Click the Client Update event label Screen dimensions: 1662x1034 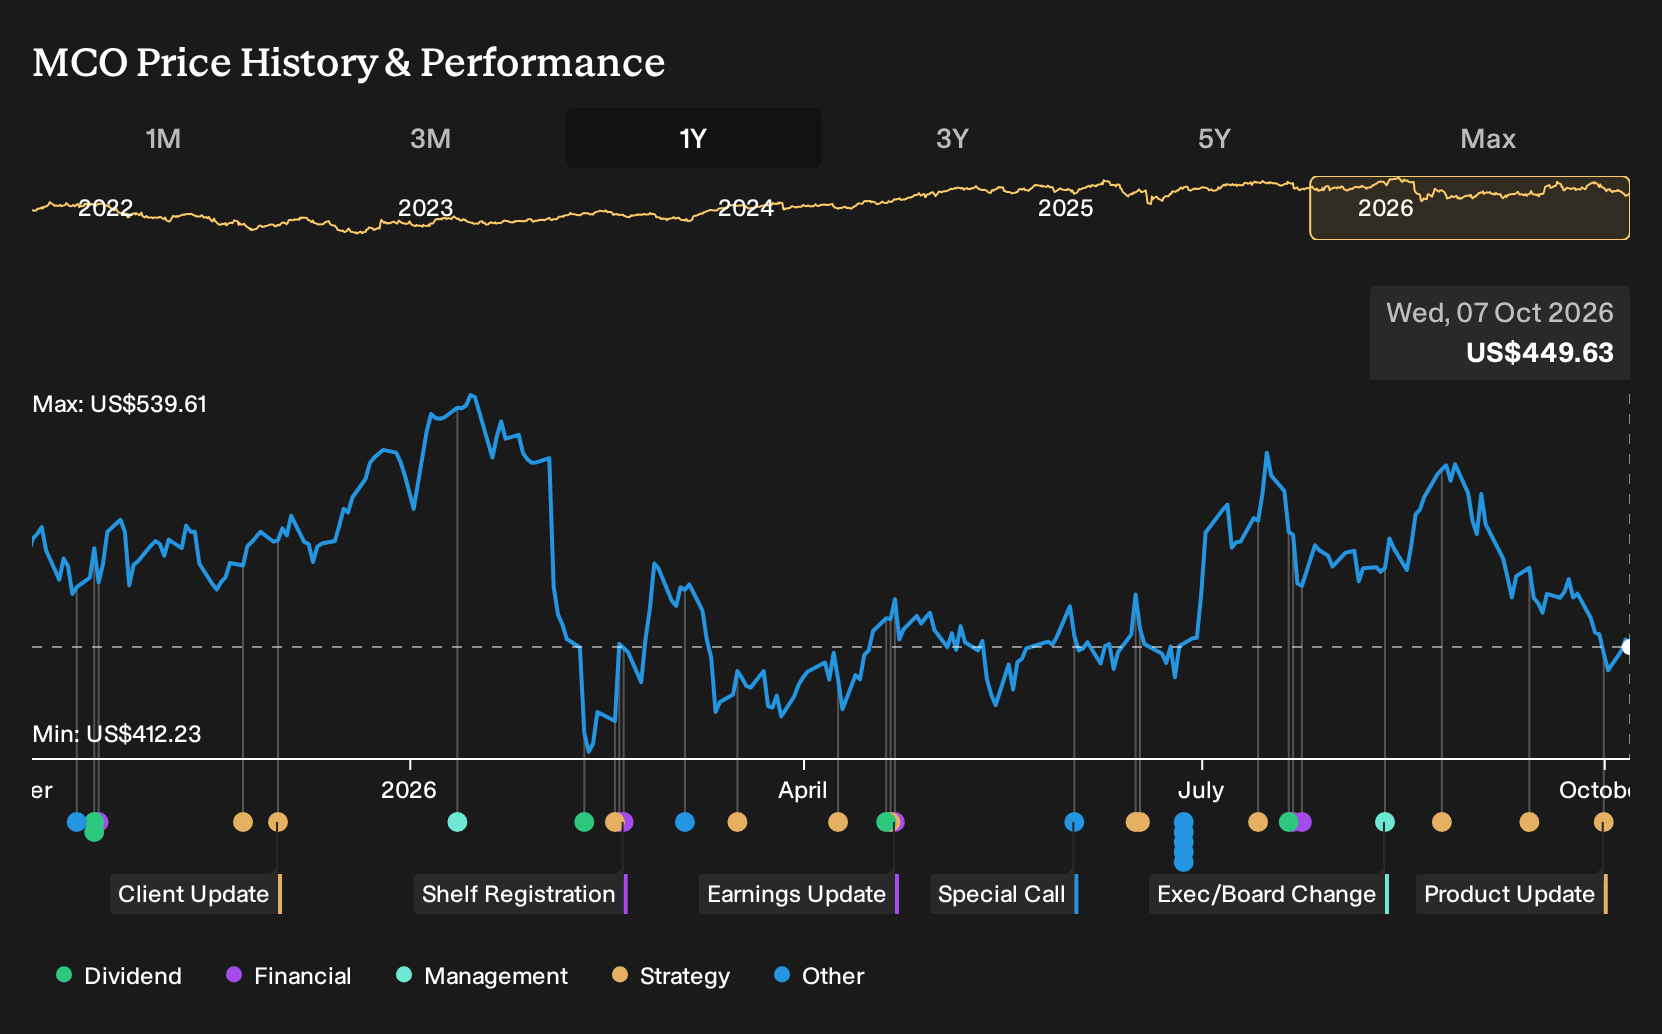[x=196, y=894]
